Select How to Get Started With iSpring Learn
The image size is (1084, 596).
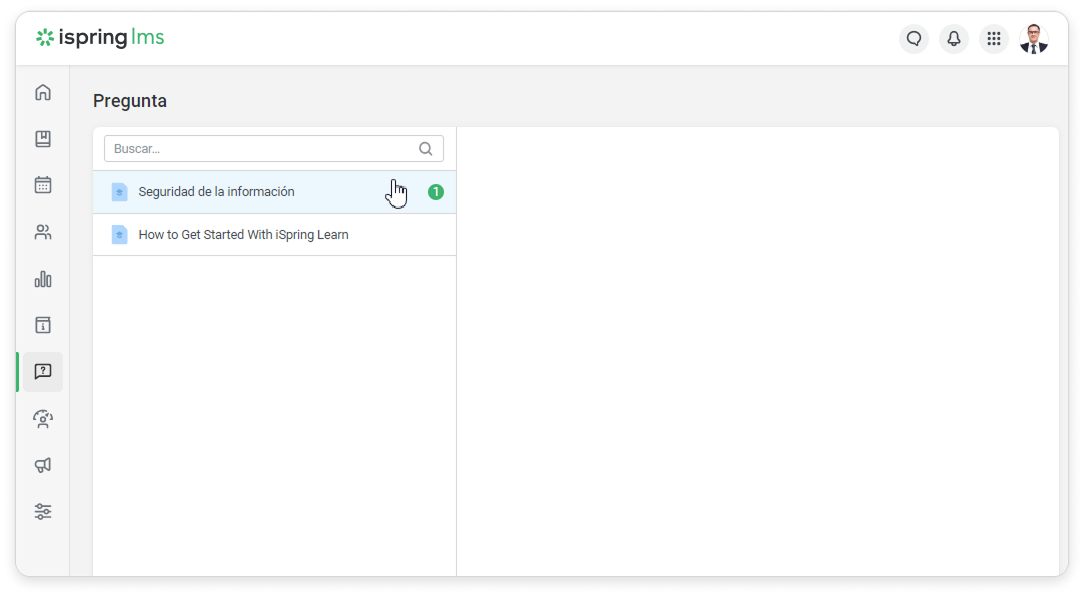click(243, 235)
